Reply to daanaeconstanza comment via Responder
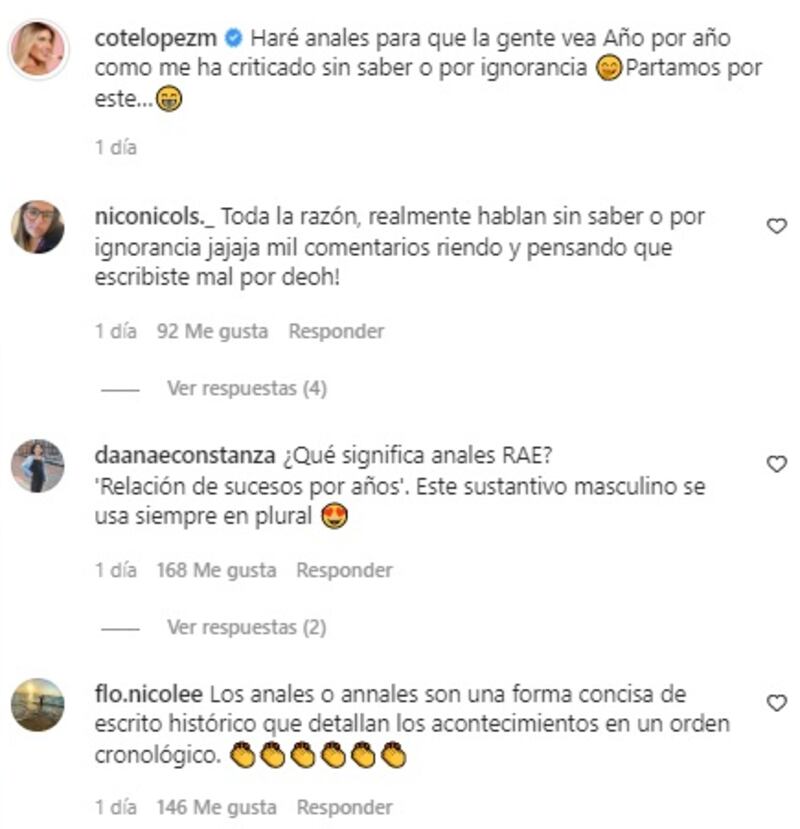 [344, 570]
